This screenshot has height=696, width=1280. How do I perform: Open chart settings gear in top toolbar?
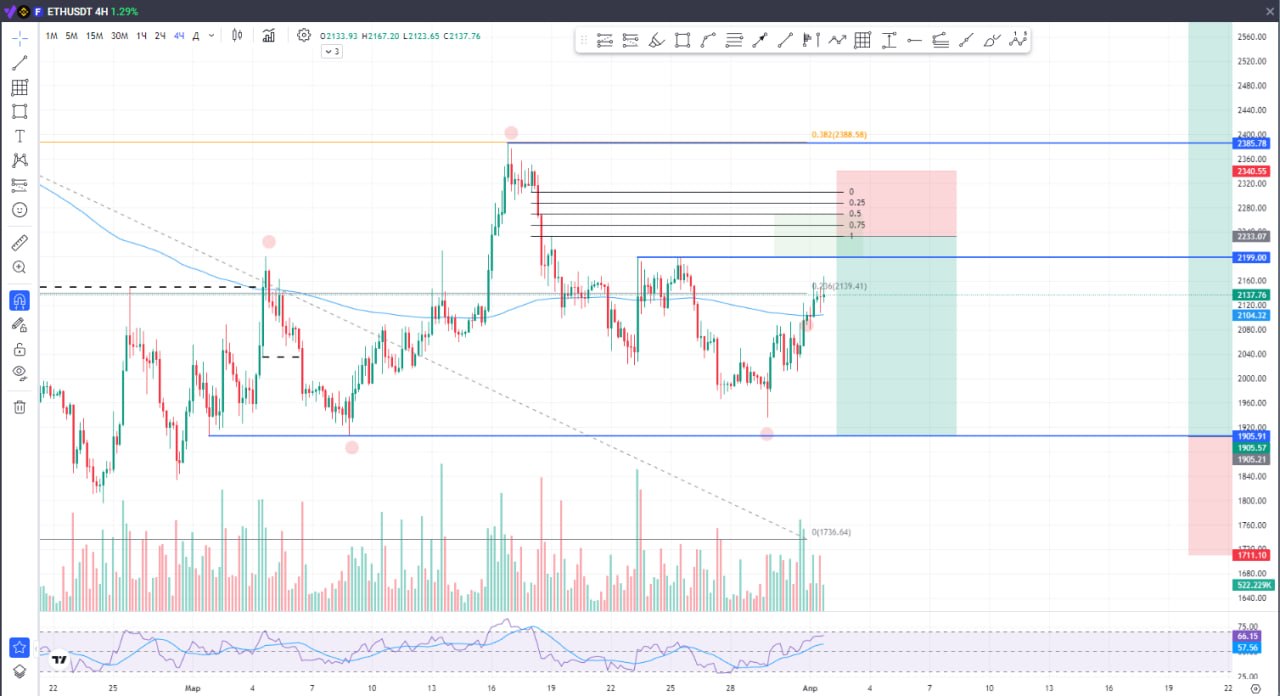click(304, 36)
